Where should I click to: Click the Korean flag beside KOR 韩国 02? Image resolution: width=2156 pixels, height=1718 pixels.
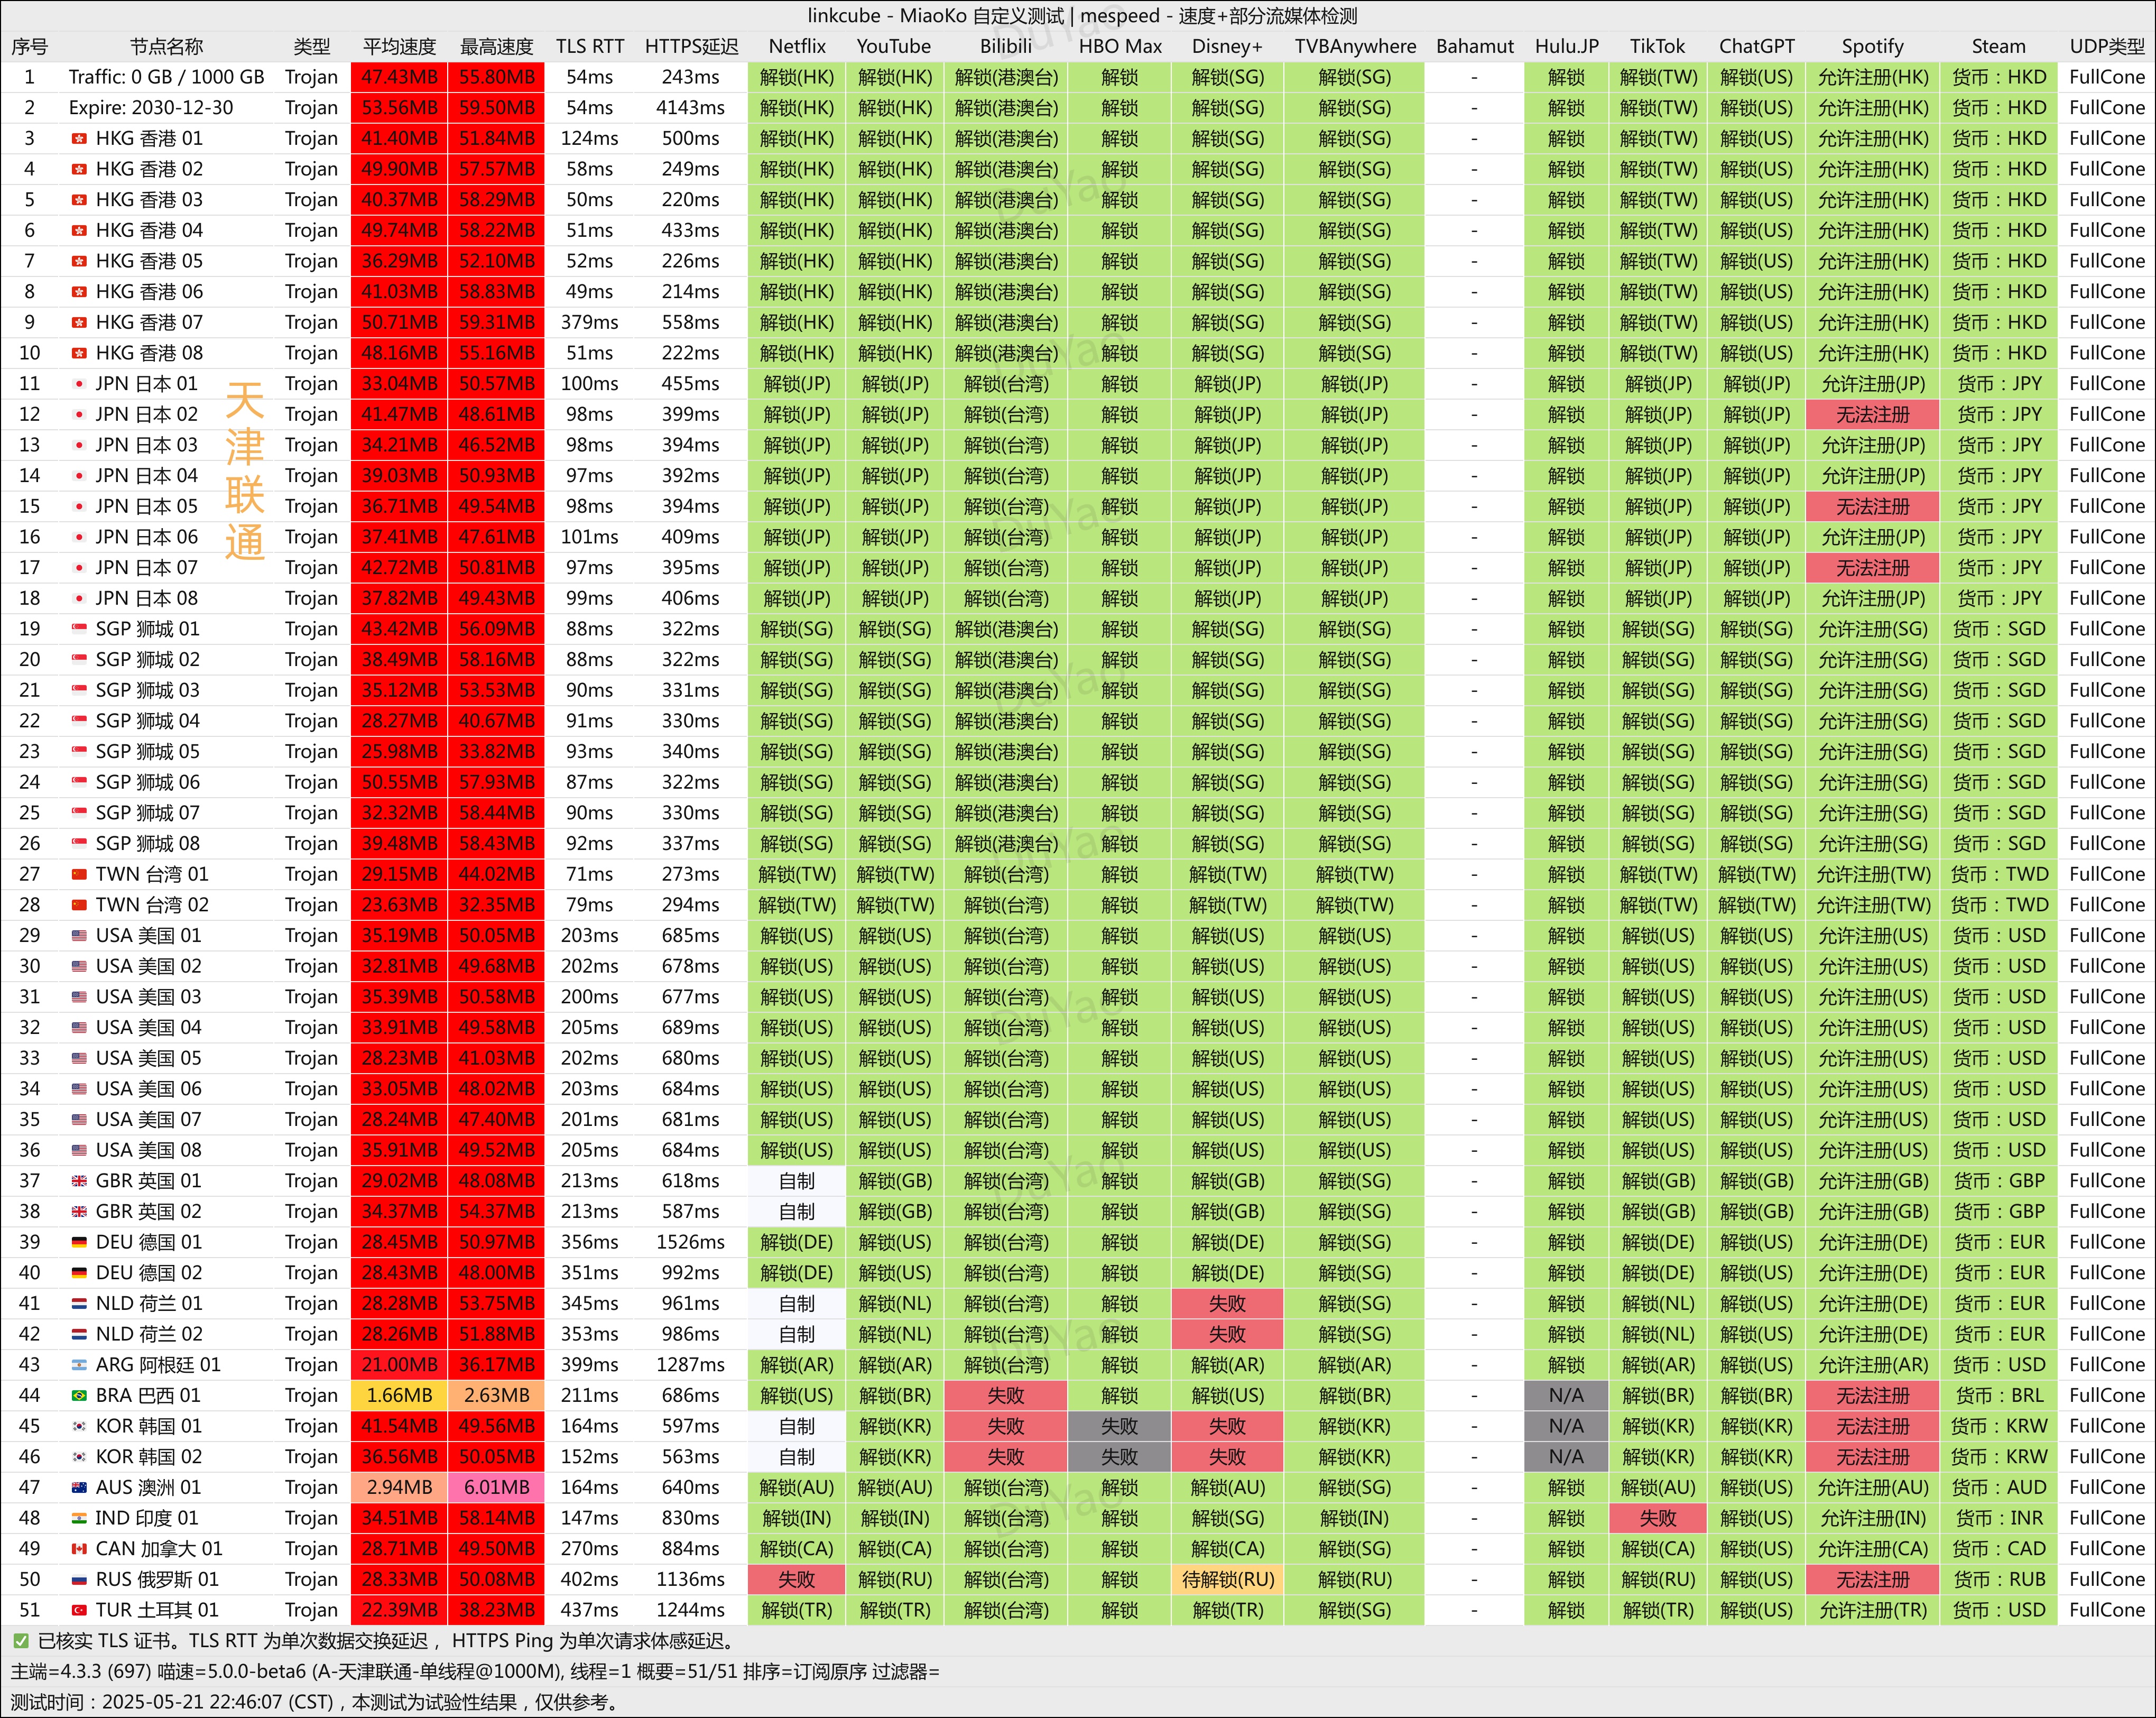tap(79, 1457)
